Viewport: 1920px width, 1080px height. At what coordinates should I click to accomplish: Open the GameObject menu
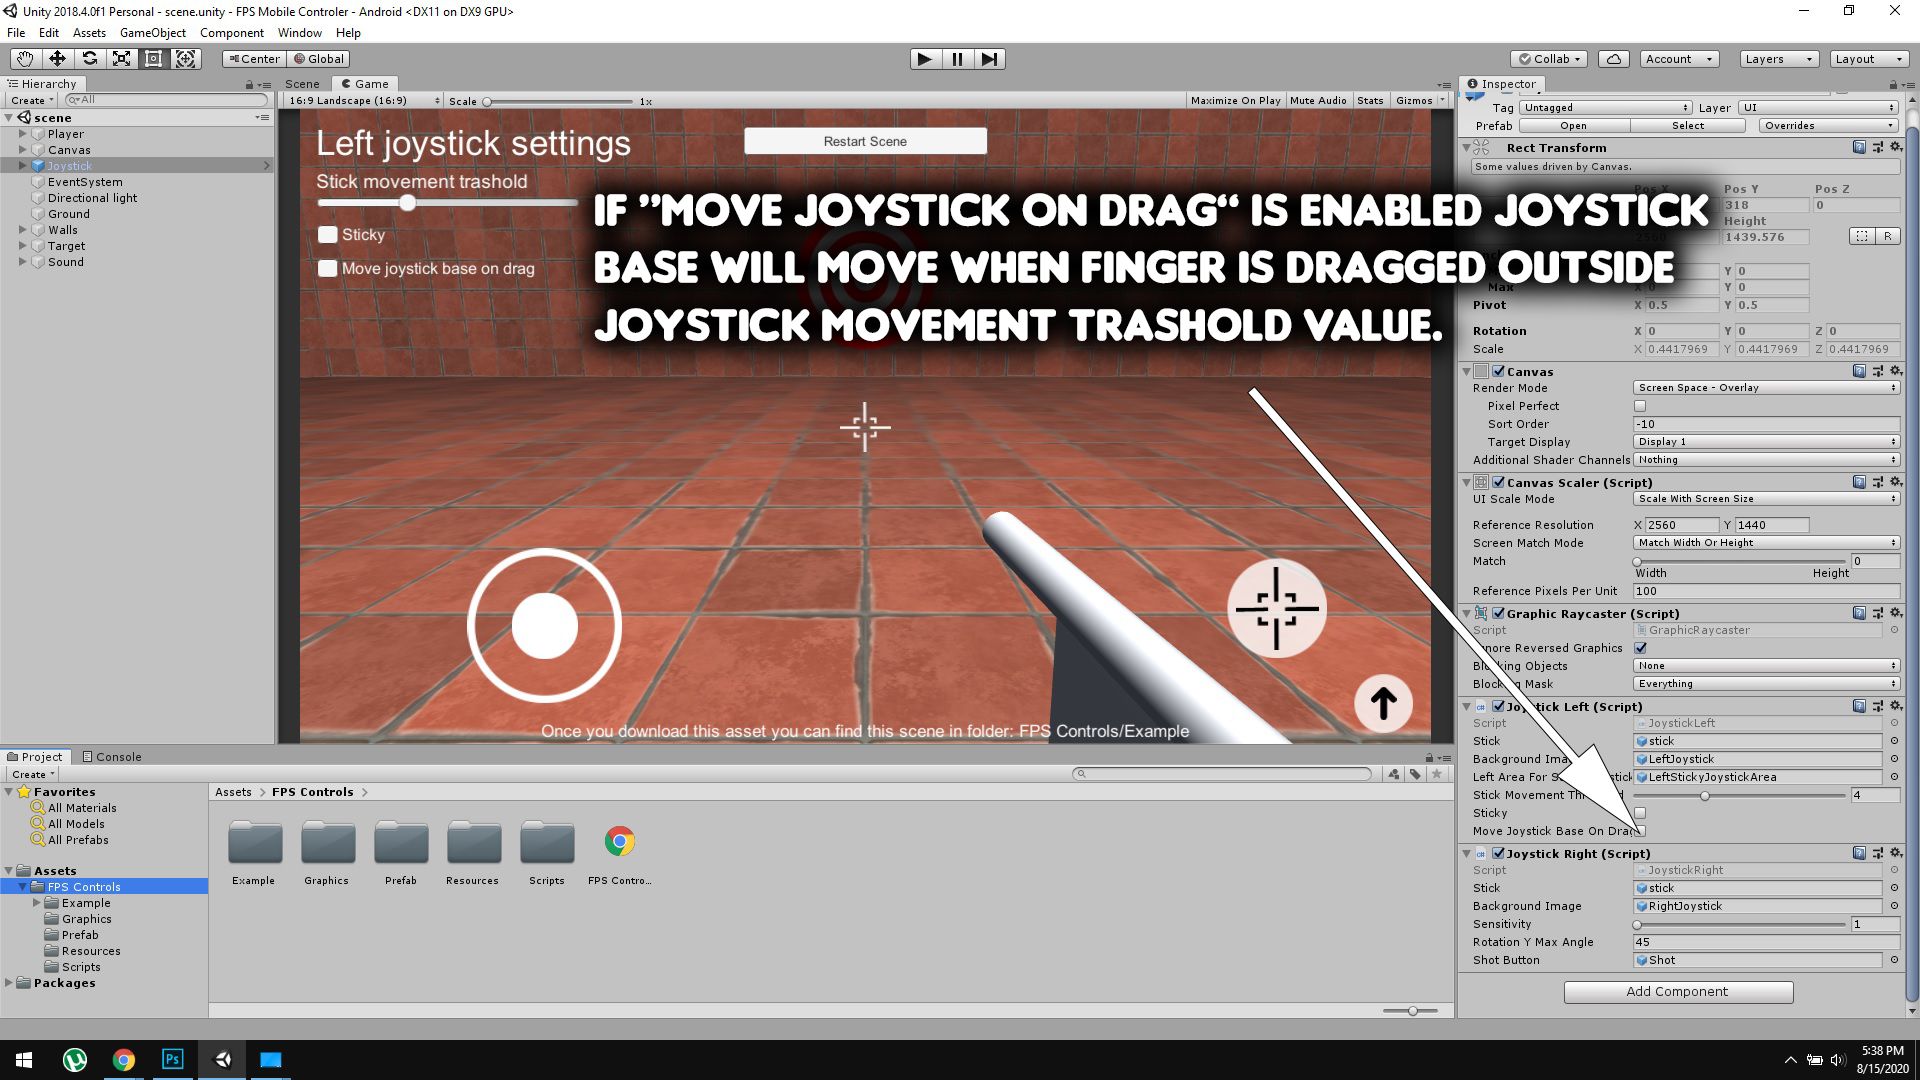pyautogui.click(x=152, y=33)
